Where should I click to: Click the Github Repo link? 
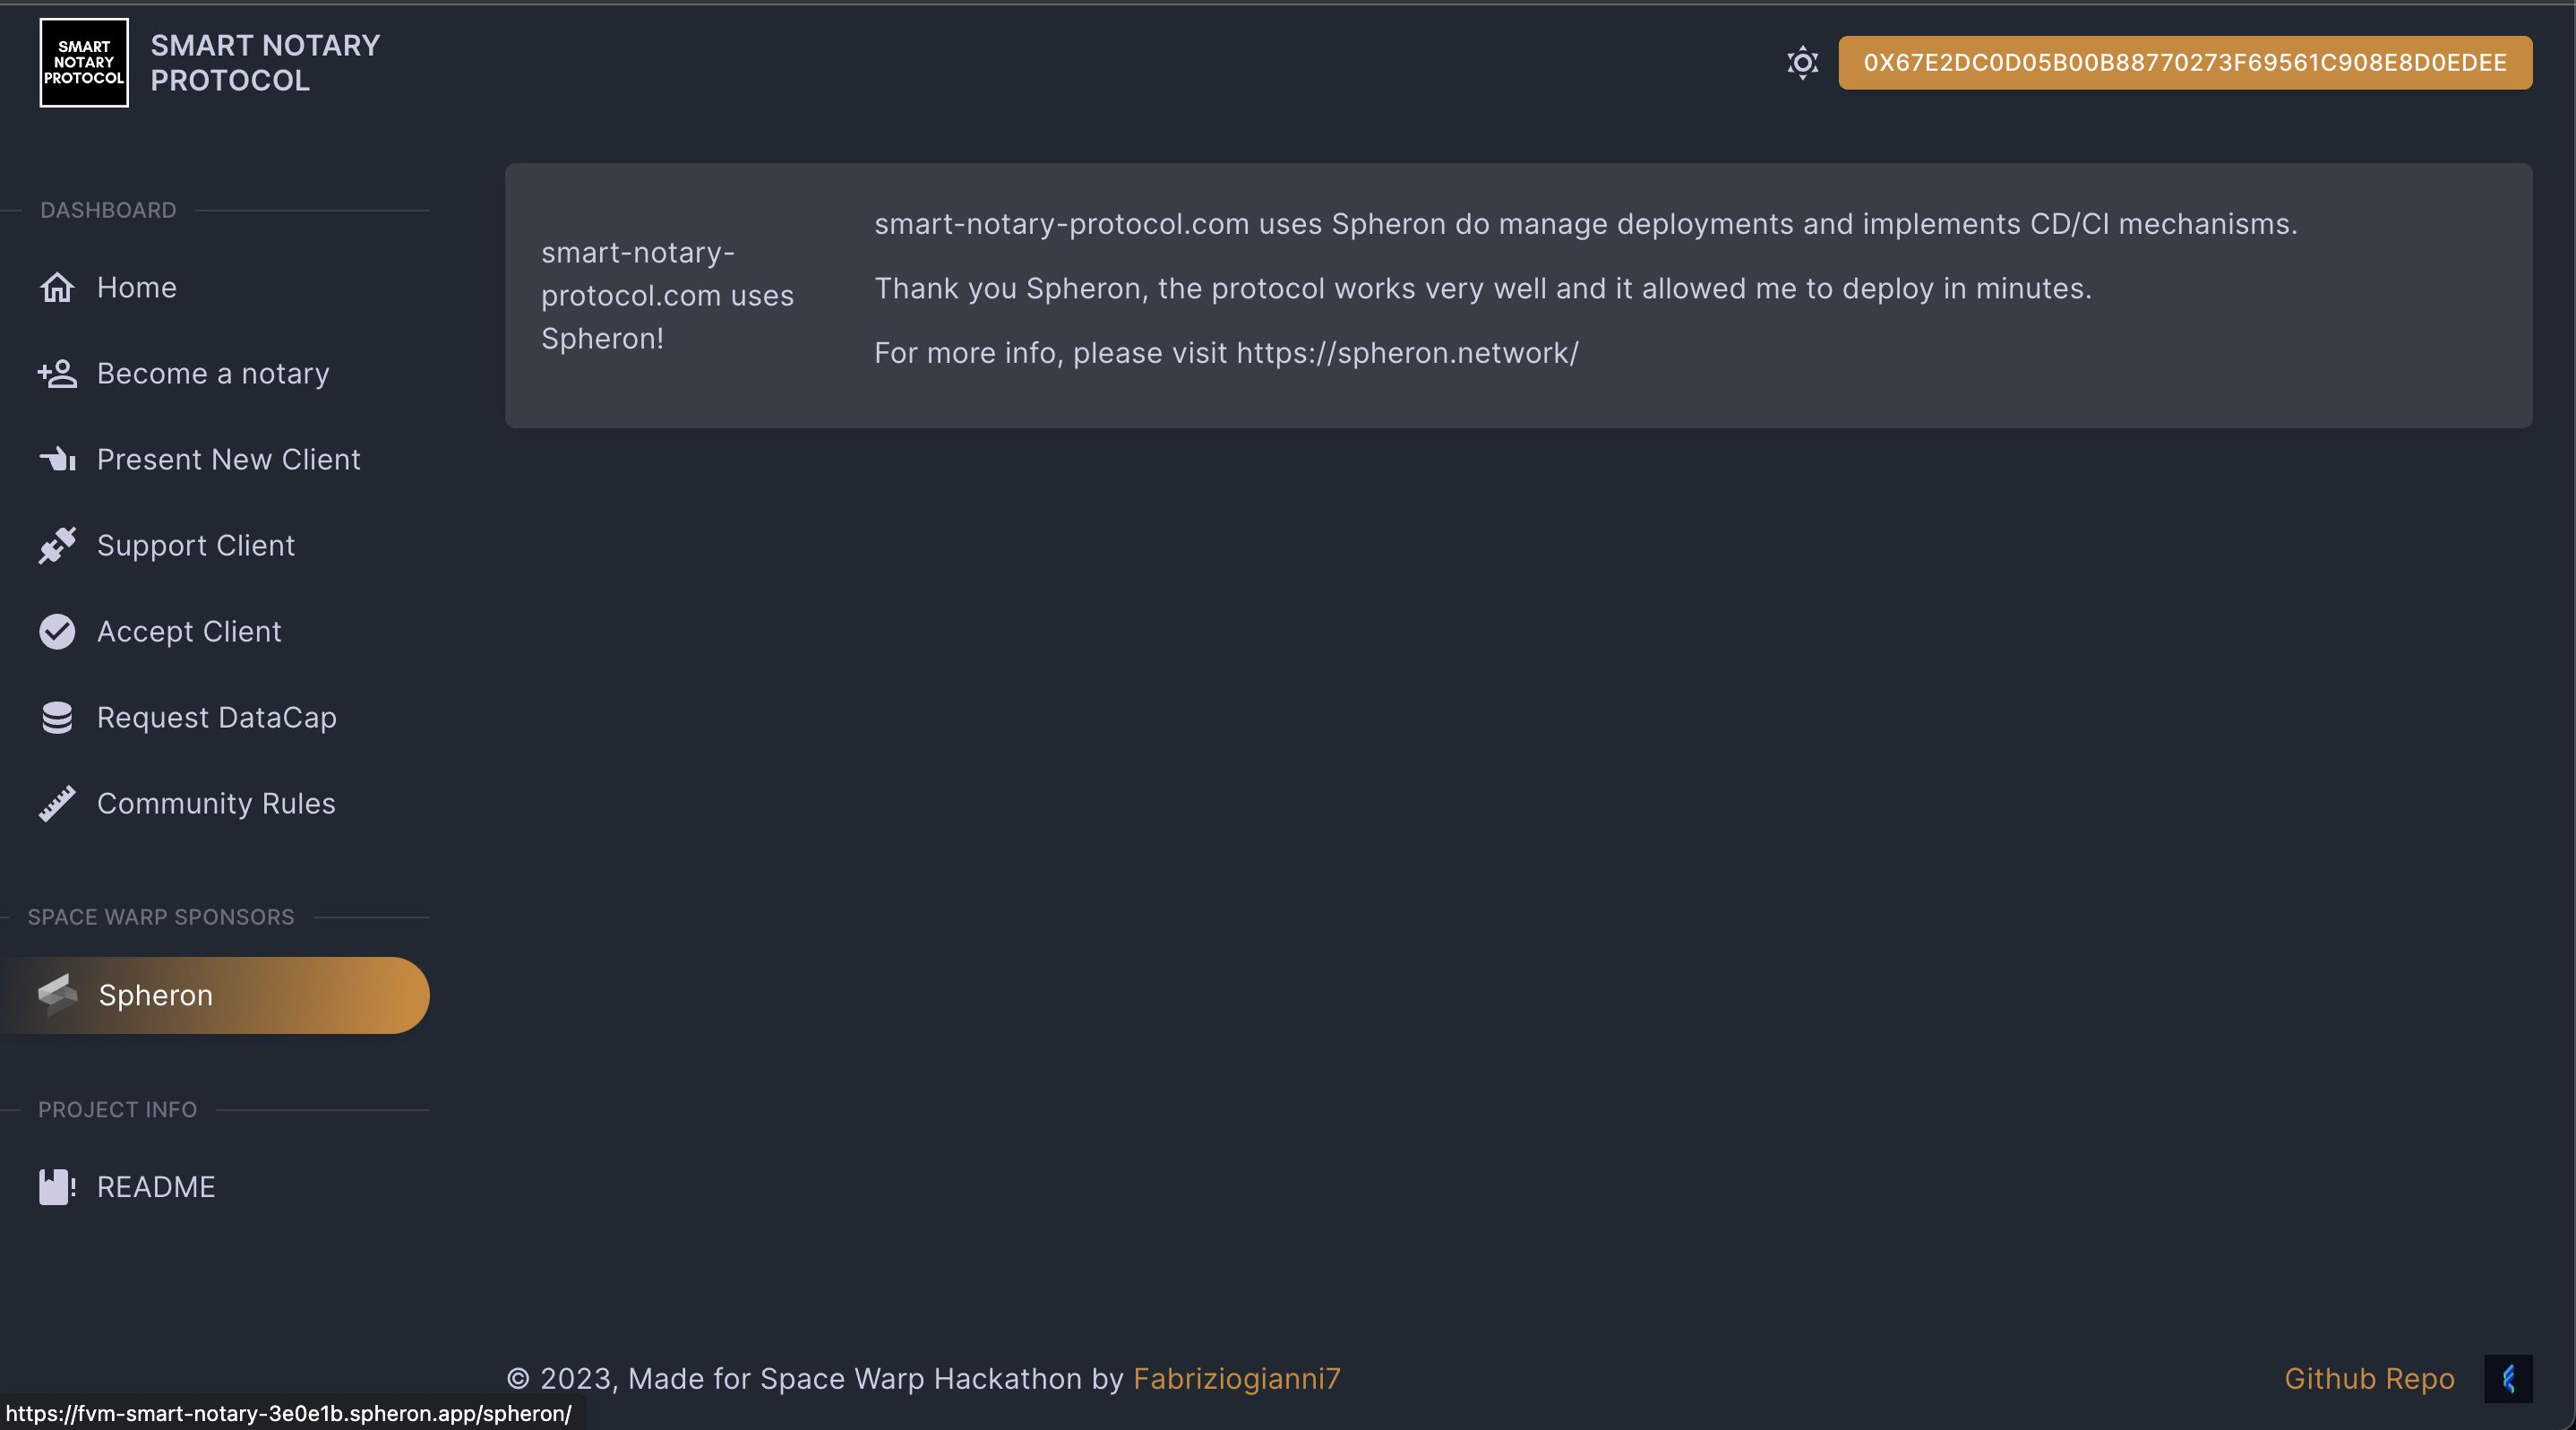pos(2370,1377)
